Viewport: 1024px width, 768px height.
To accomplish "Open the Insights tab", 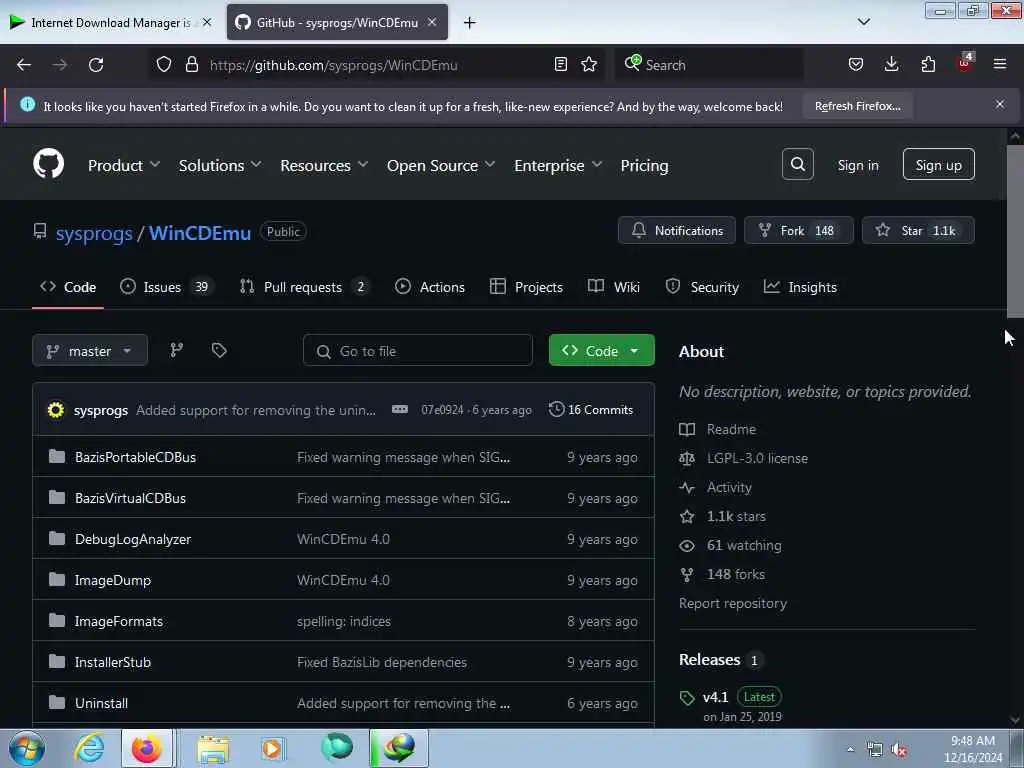I will [800, 287].
